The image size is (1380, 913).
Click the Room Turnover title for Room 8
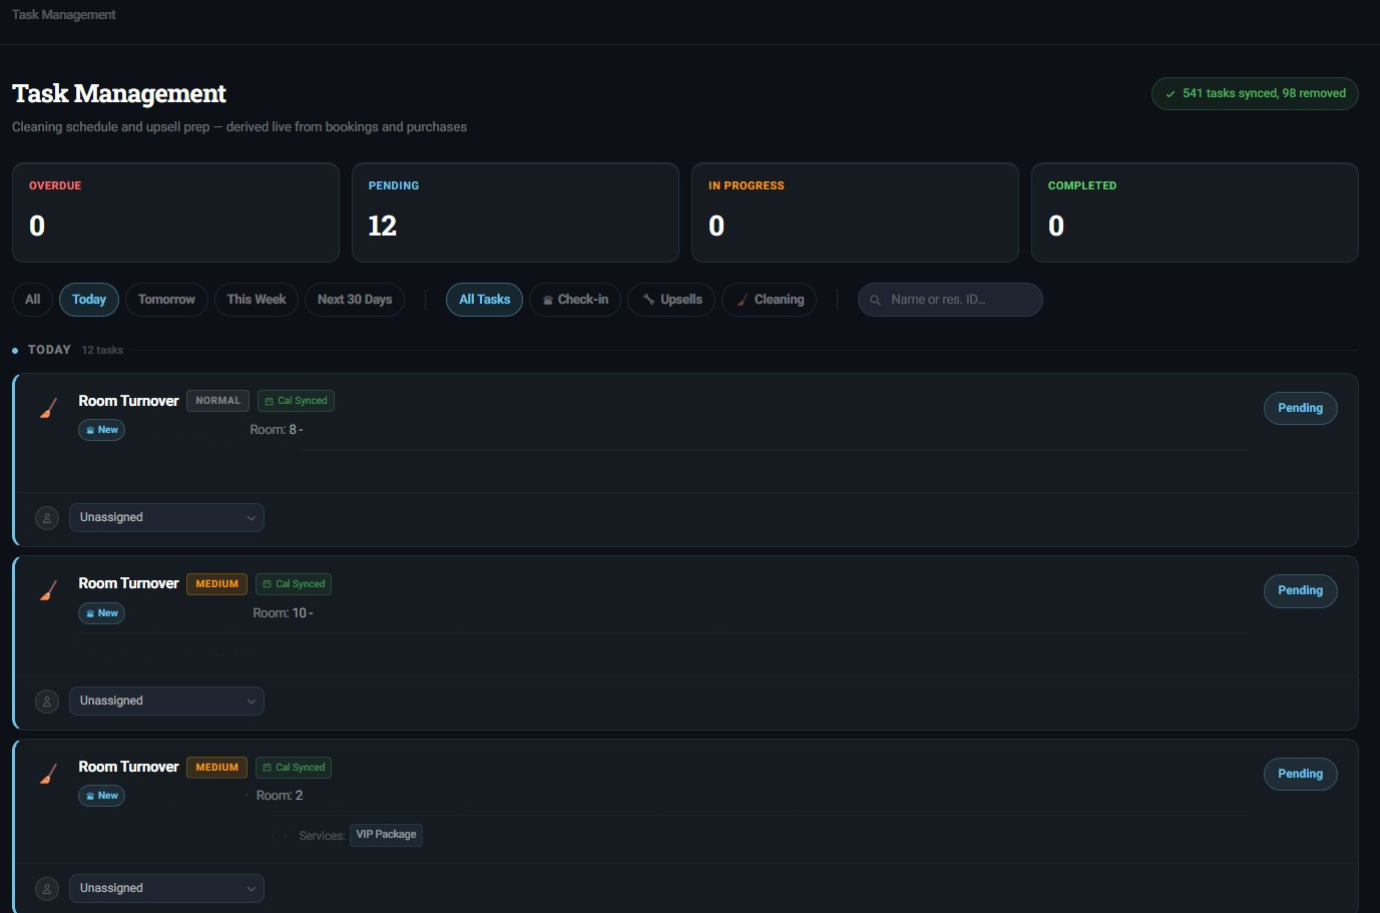pos(129,401)
